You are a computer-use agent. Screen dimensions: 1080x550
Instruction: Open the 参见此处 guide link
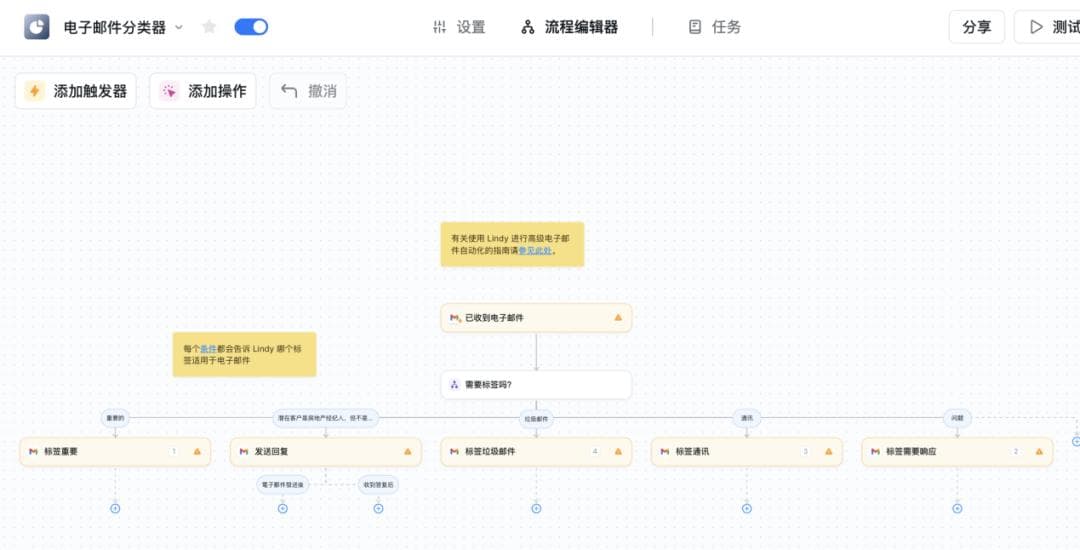point(536,251)
